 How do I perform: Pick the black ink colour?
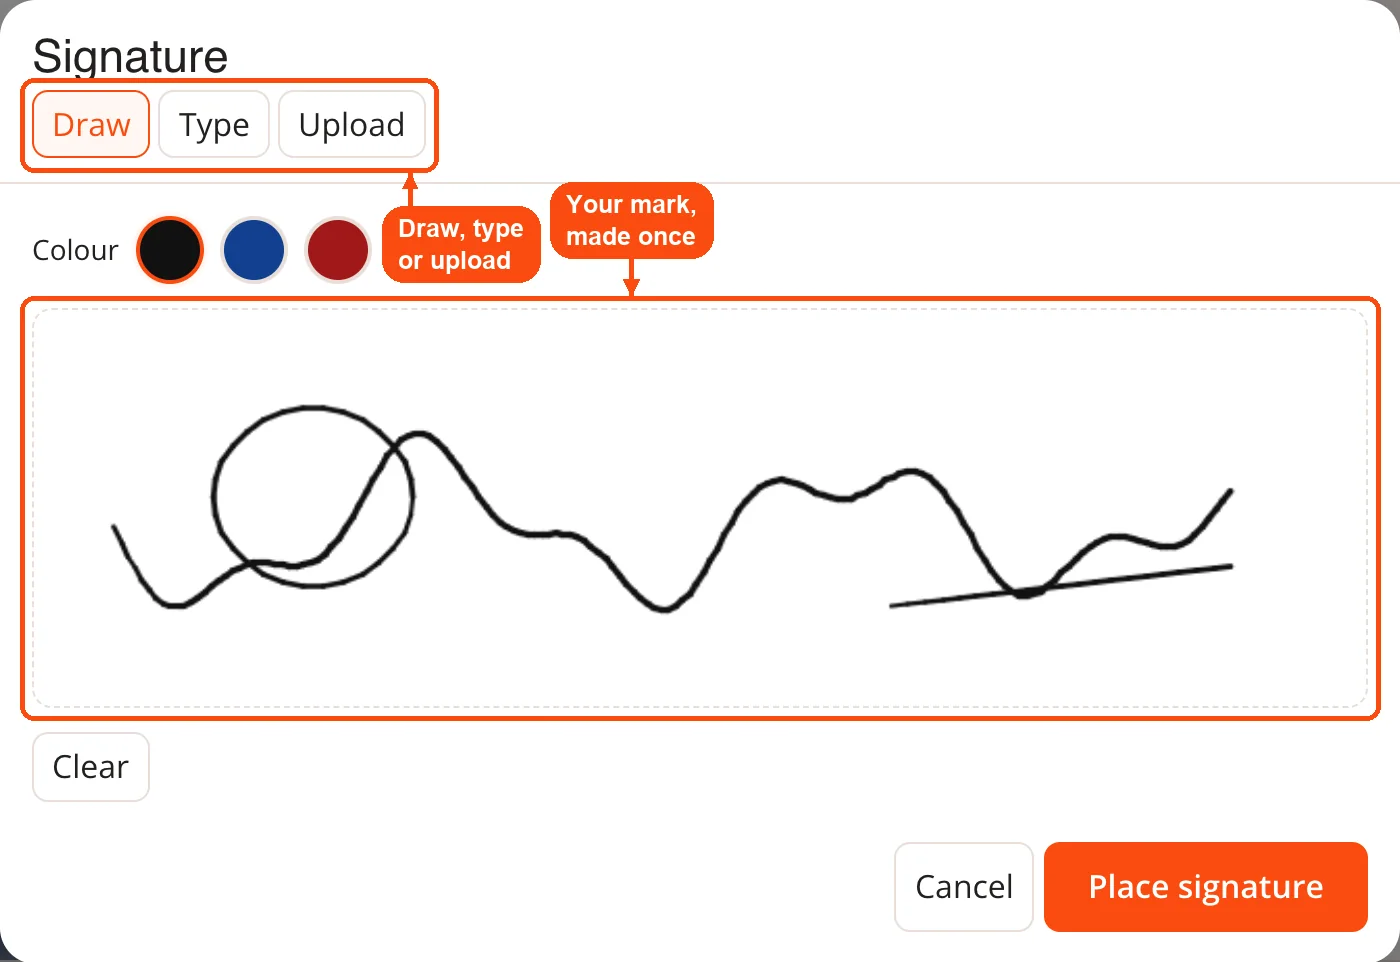[x=170, y=250]
